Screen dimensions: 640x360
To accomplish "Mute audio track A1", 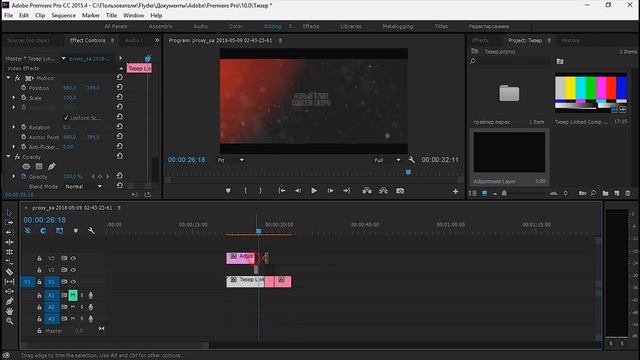I will coord(73,295).
